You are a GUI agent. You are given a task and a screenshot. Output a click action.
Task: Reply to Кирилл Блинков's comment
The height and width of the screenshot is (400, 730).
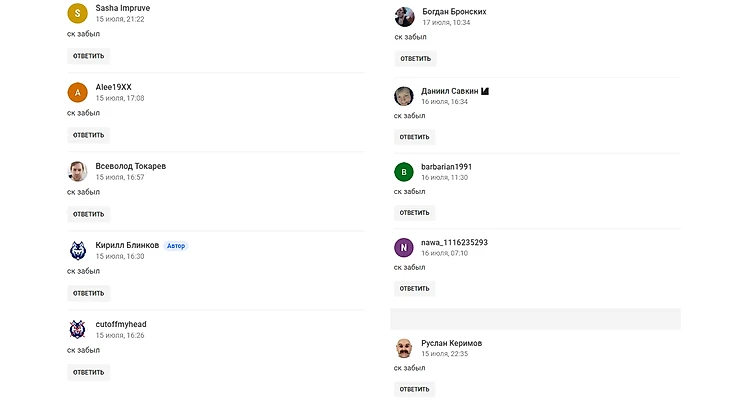(88, 293)
